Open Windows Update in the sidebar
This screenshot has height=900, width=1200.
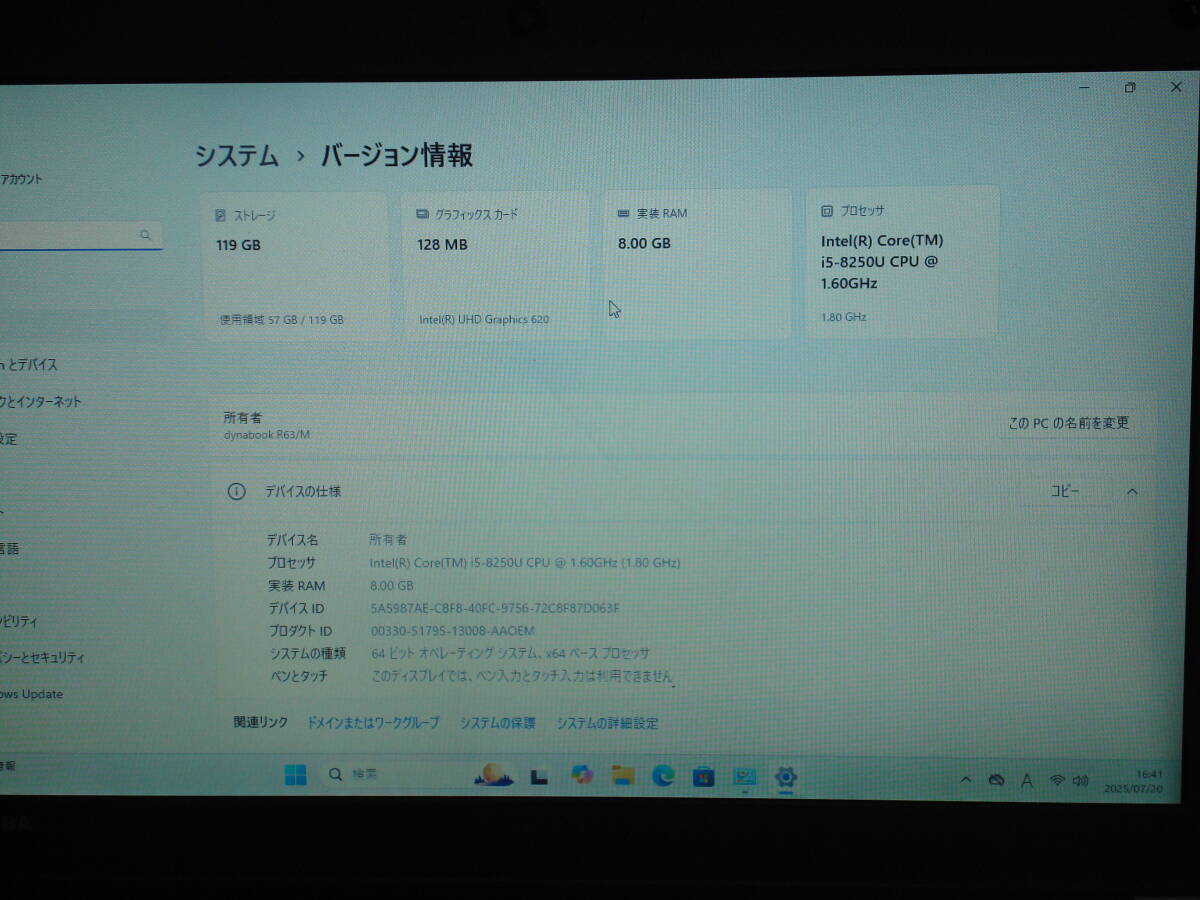pyautogui.click(x=32, y=694)
